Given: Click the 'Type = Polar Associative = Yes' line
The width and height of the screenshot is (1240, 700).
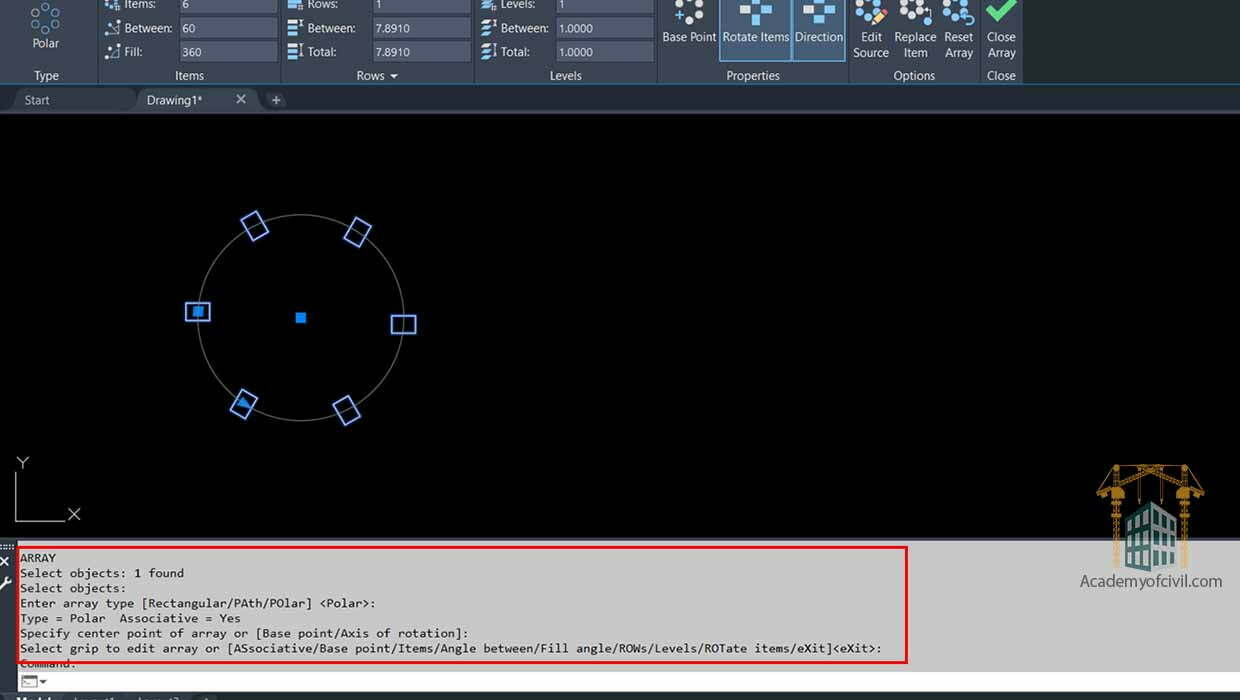Looking at the screenshot, I should tap(130, 618).
